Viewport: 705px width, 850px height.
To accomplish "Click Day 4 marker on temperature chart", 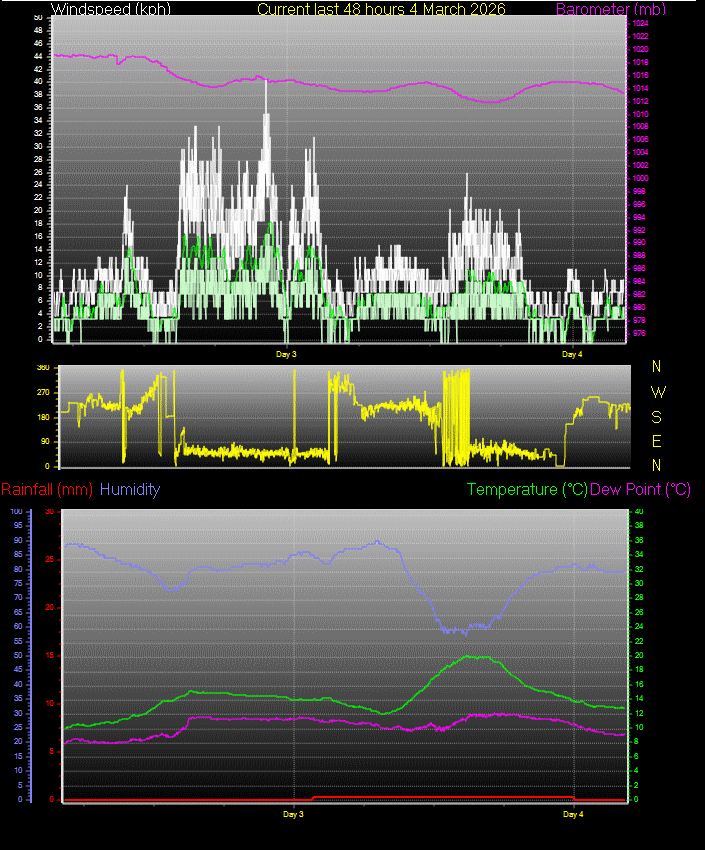I will click(x=573, y=815).
